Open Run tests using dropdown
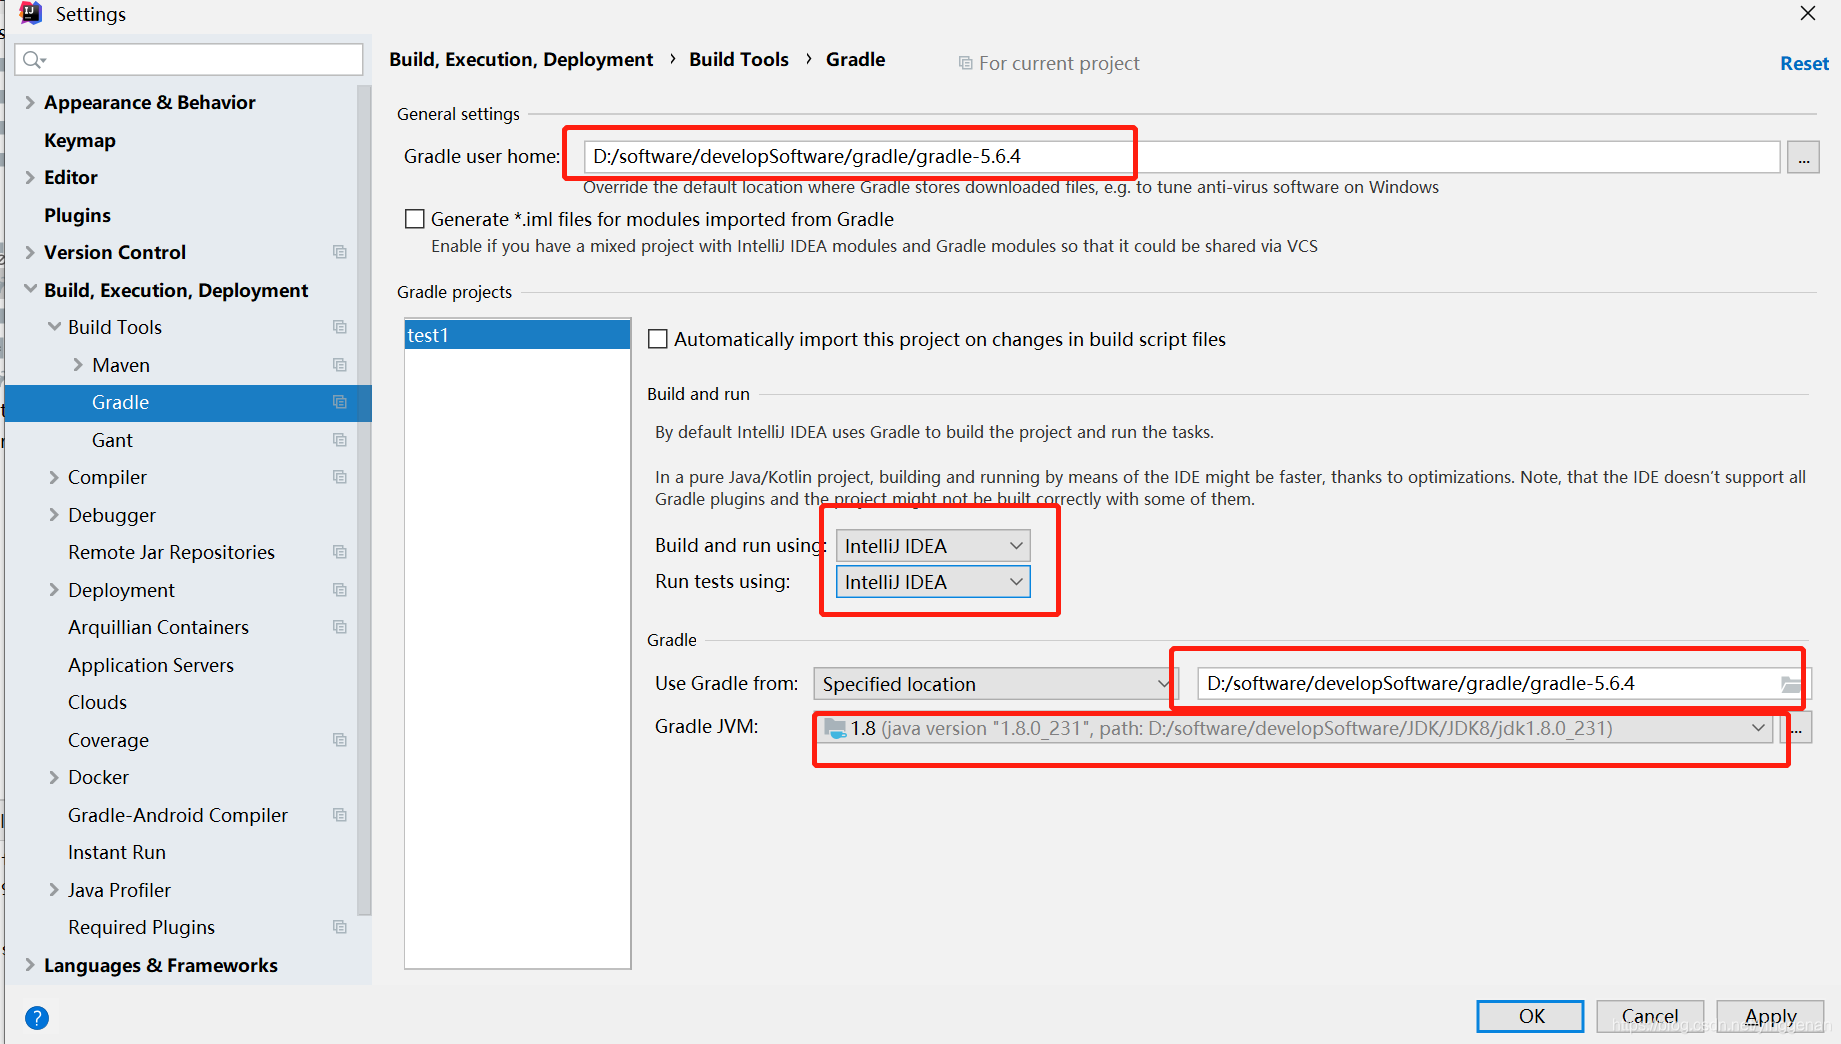This screenshot has width=1841, height=1044. (932, 582)
